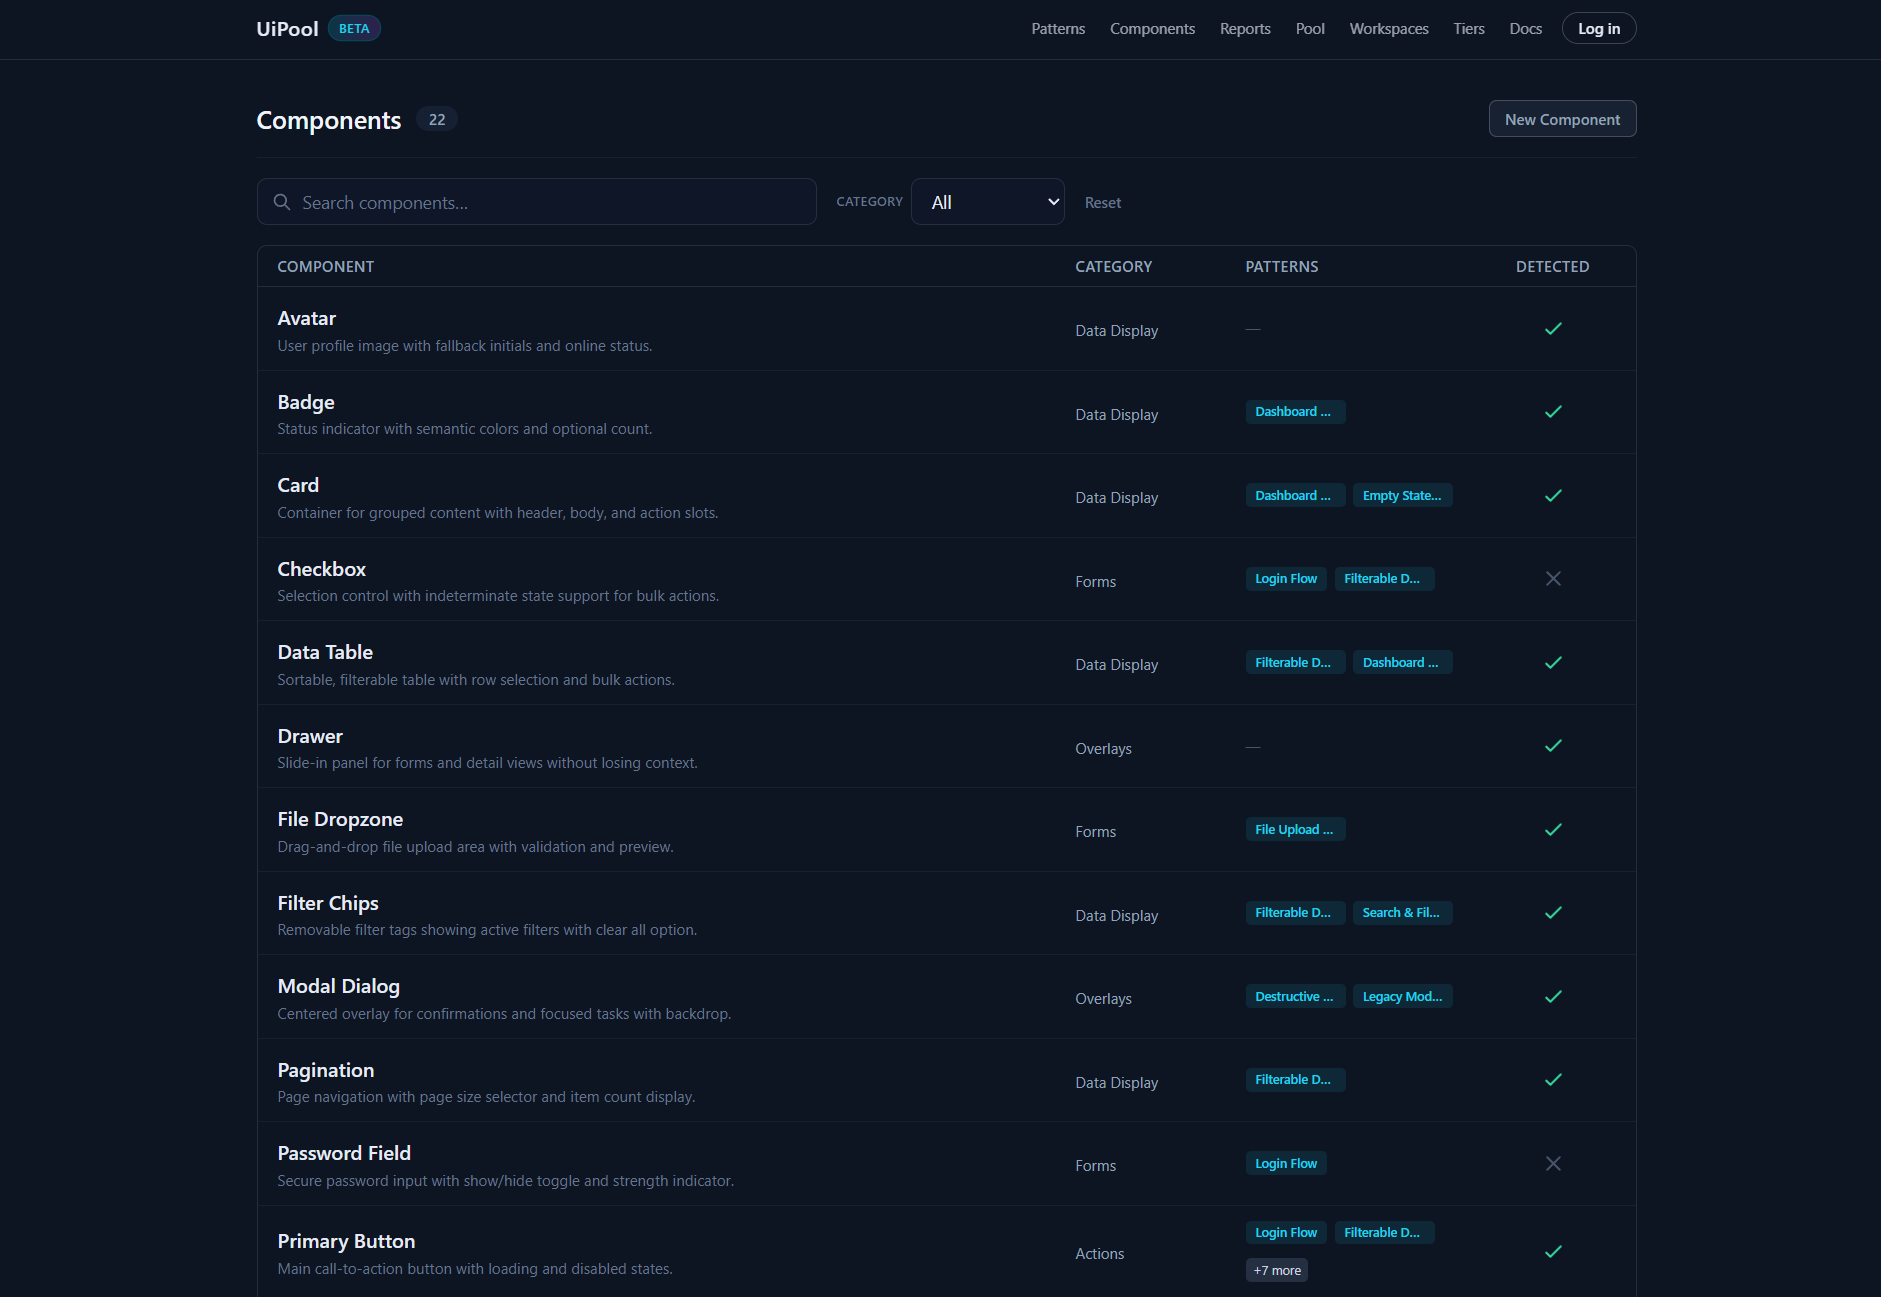This screenshot has height=1297, width=1881.
Task: Open the Badge component
Action: (x=306, y=403)
